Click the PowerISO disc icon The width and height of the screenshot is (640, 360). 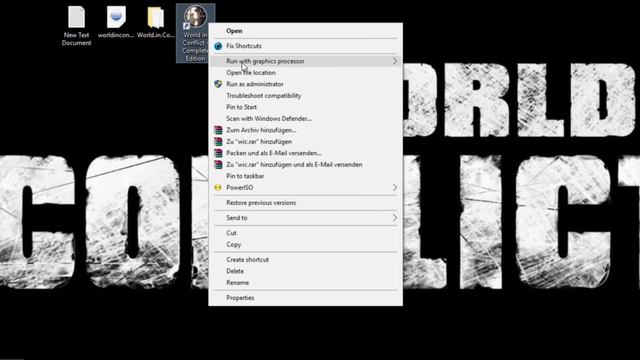[x=218, y=188]
